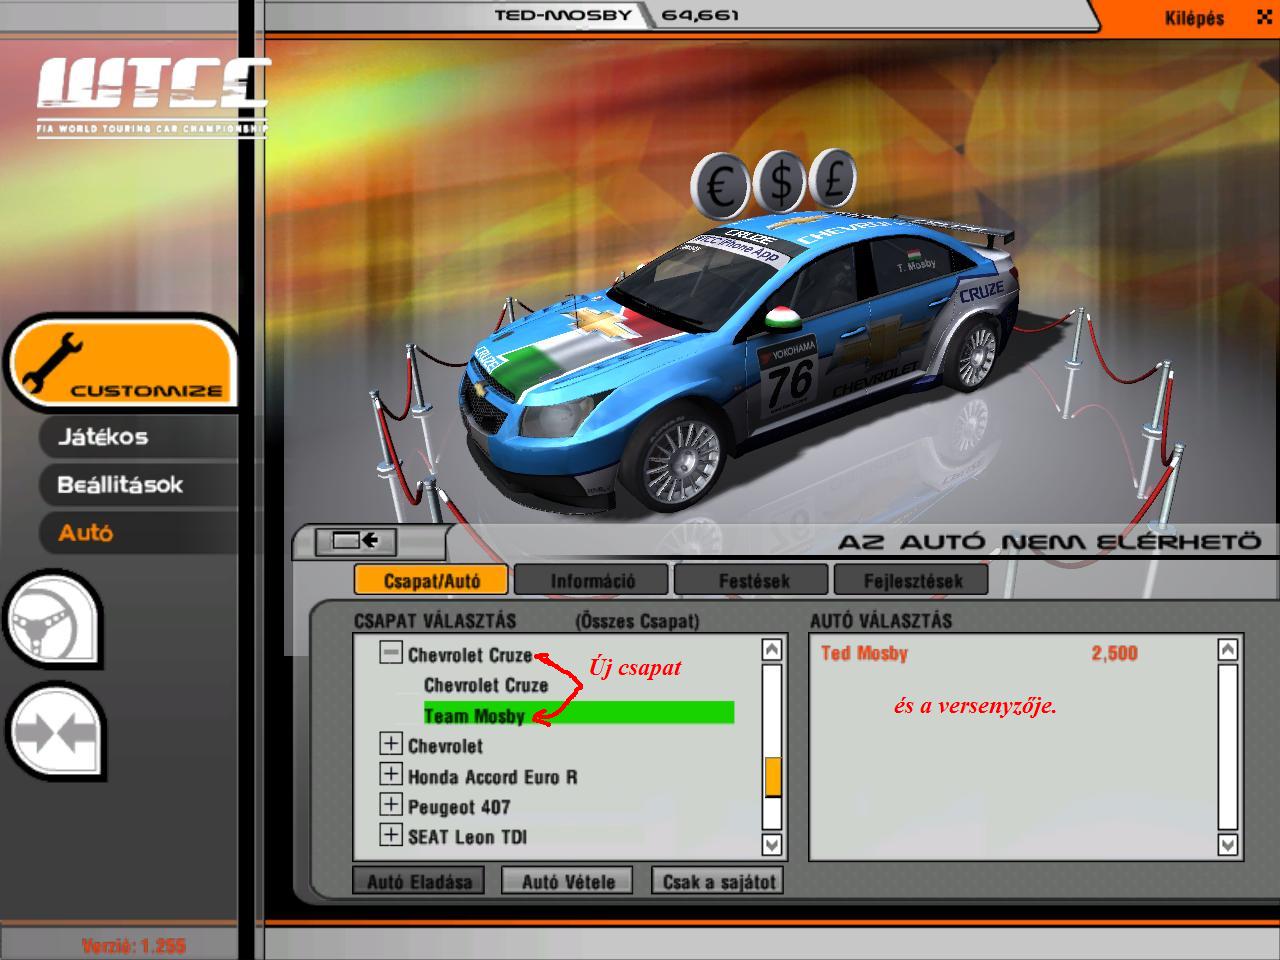Select the Chevrolet Cruze child team entry
Viewport: 1280px width, 960px height.
click(486, 685)
